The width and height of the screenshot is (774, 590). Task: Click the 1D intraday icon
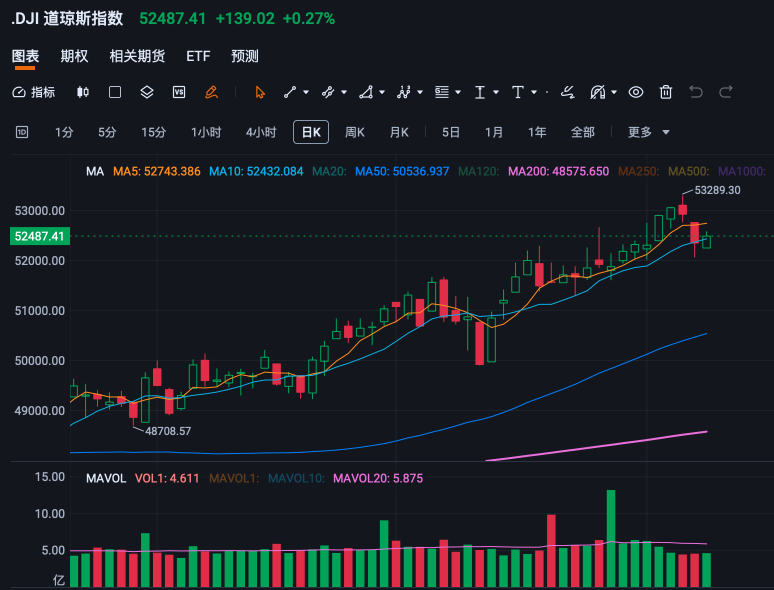22,132
